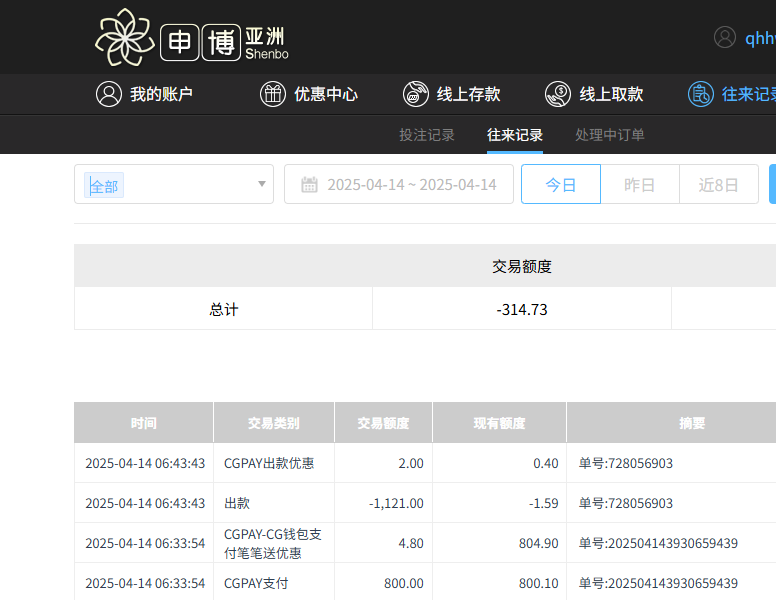Click the 优惠中心 gift box icon
The height and width of the screenshot is (600, 776).
[273, 94]
